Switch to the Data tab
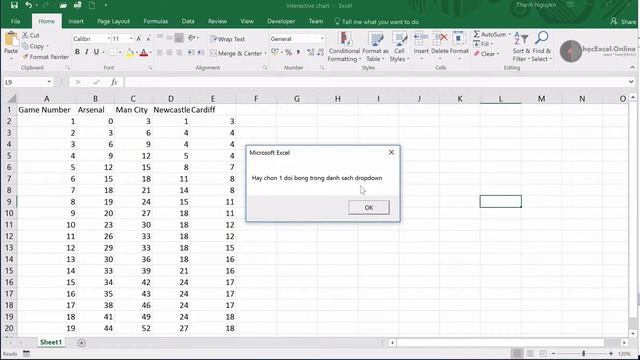The image size is (640, 360). tap(188, 21)
